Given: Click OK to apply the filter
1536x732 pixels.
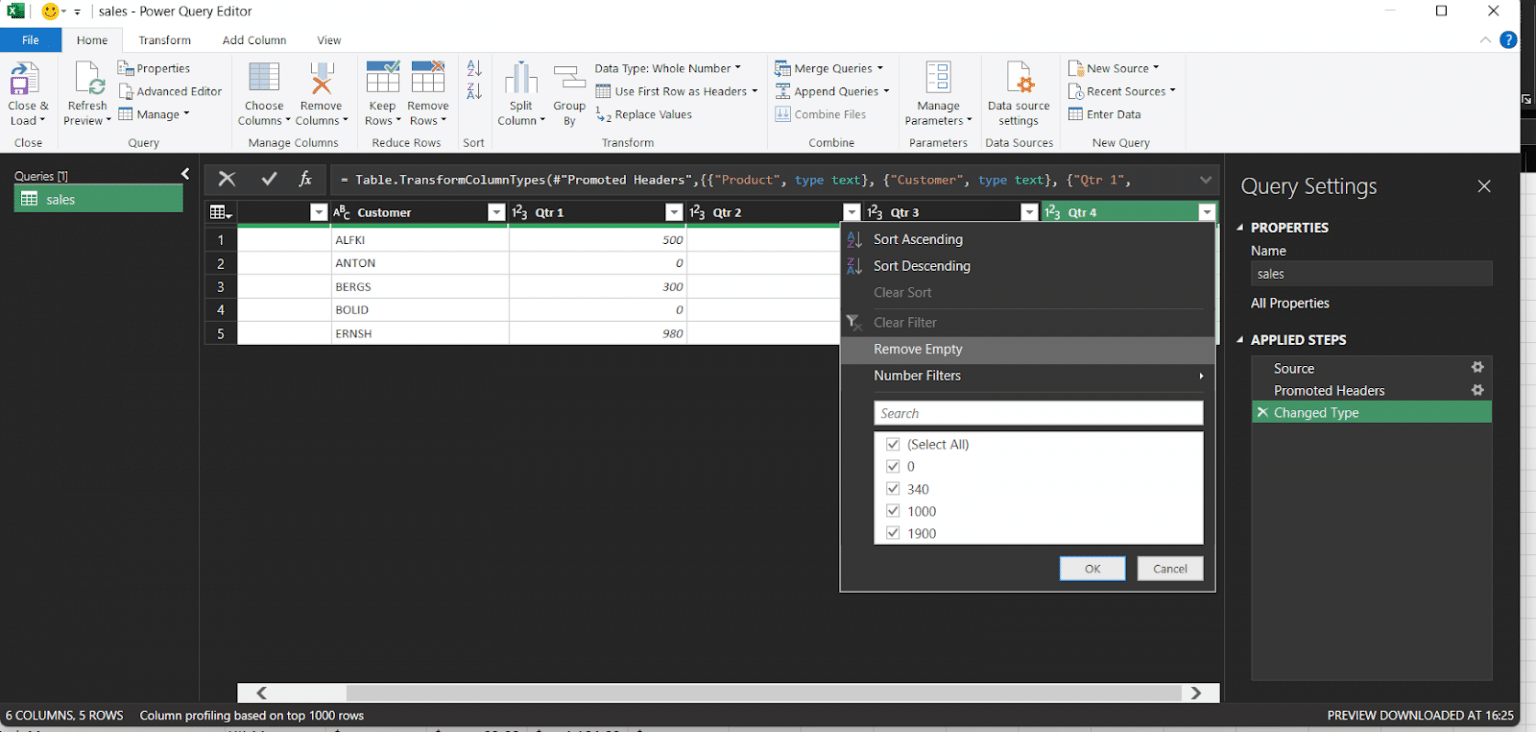Looking at the screenshot, I should (x=1092, y=568).
